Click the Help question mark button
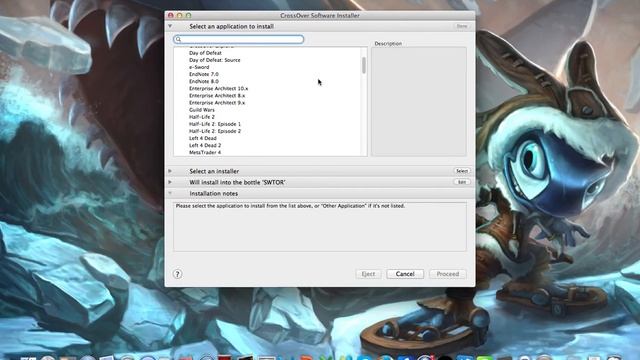The image size is (640, 360). [x=178, y=274]
